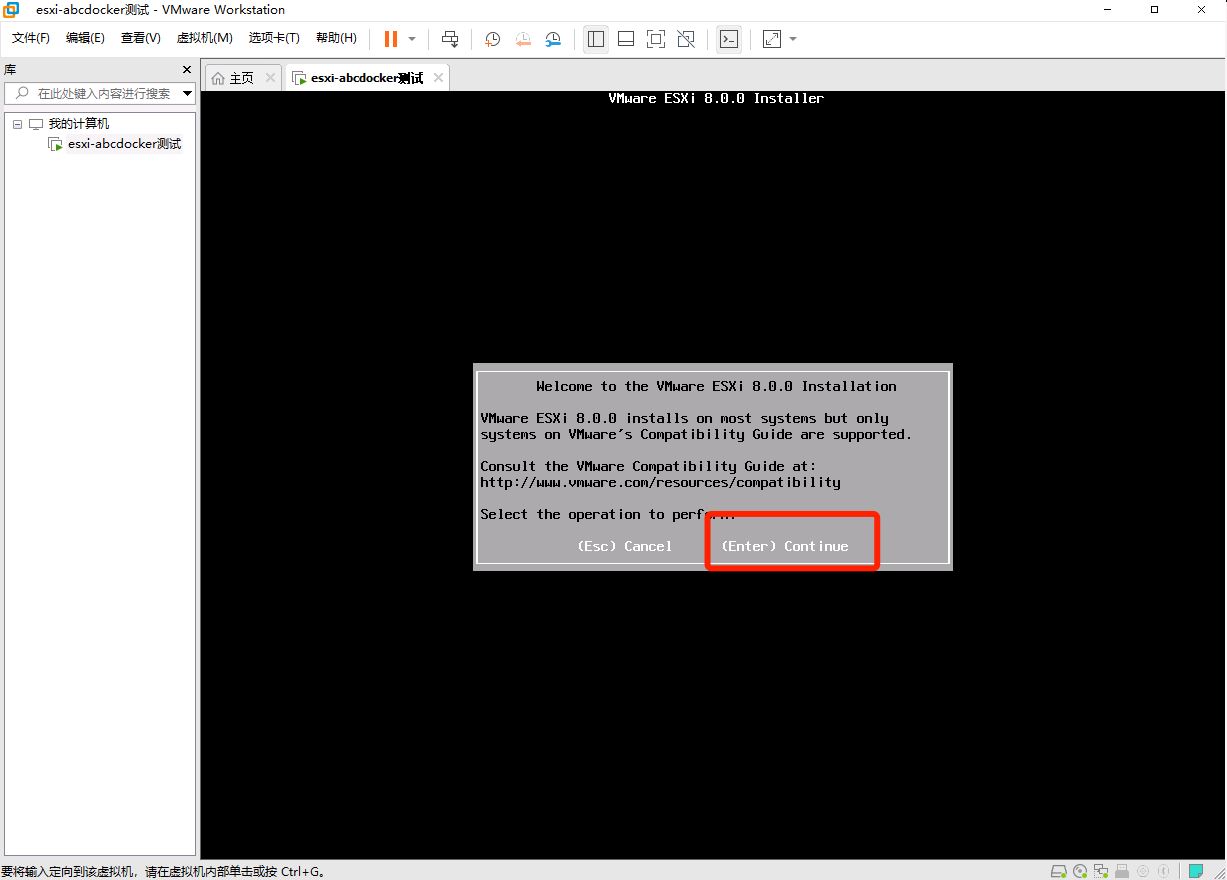Click the sound card status icon
The height and width of the screenshot is (880, 1227).
tap(1143, 871)
